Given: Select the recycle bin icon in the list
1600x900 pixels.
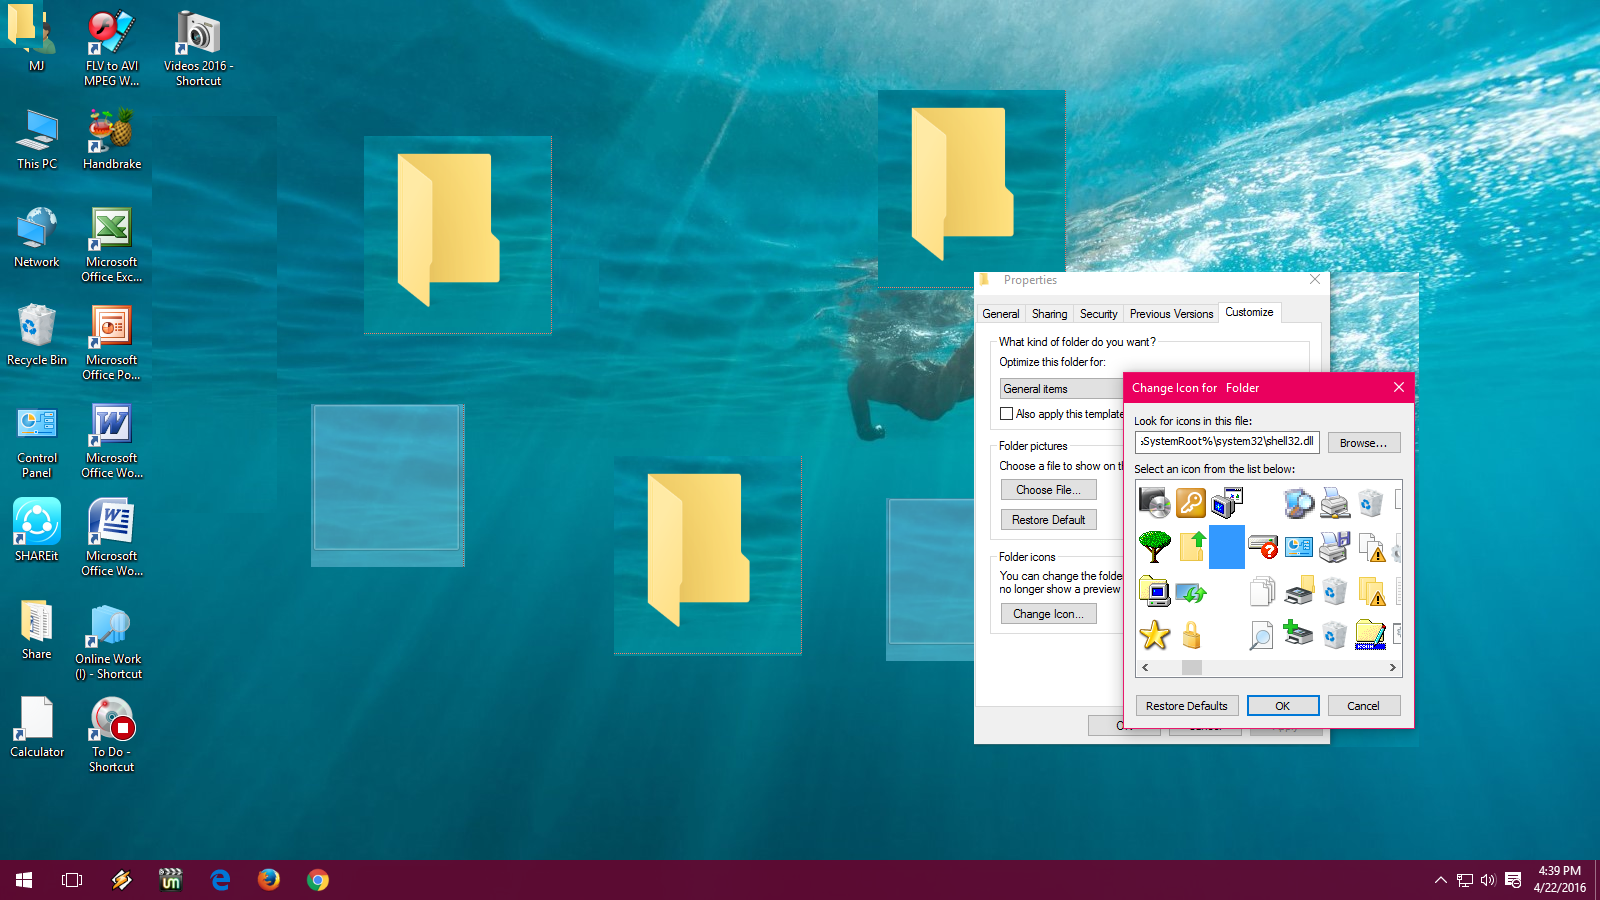Looking at the screenshot, I should pos(1371,503).
